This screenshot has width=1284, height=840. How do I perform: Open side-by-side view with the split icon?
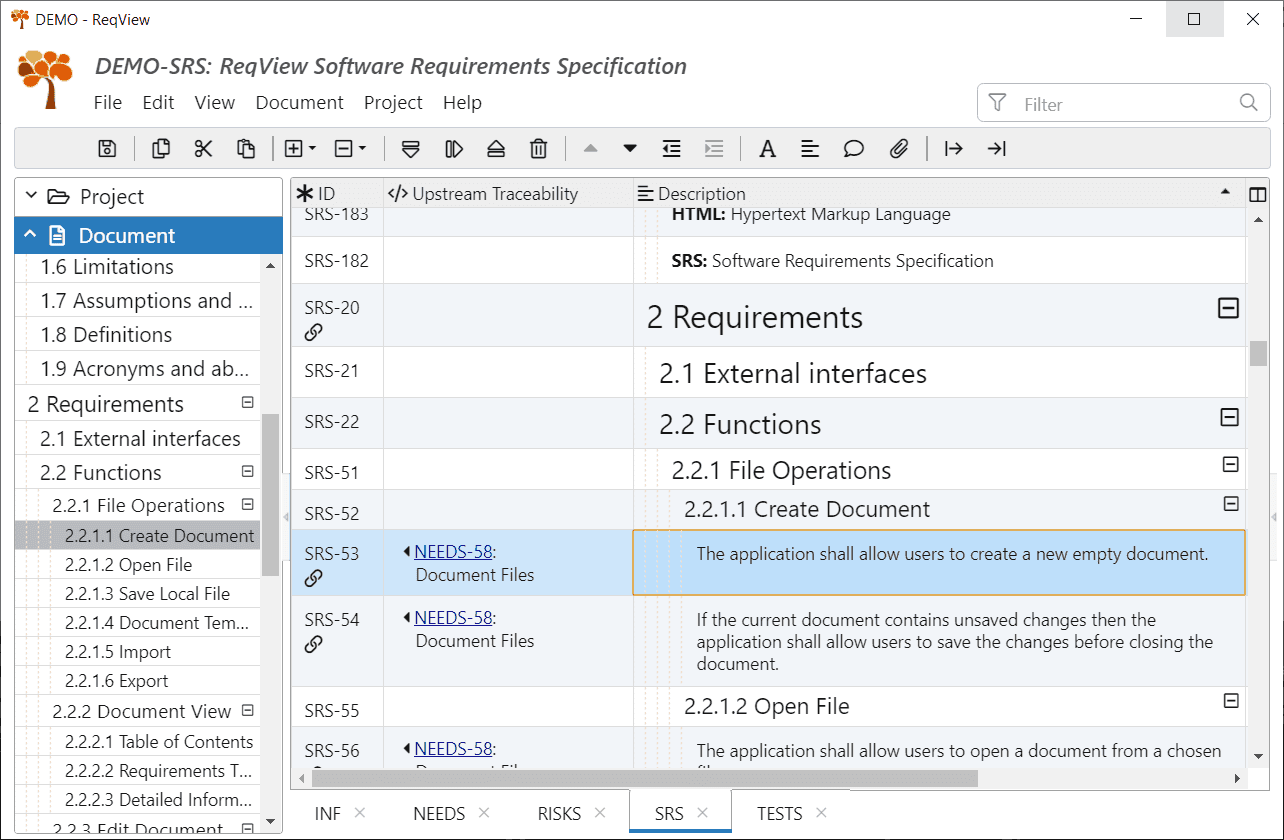pos(1258,193)
